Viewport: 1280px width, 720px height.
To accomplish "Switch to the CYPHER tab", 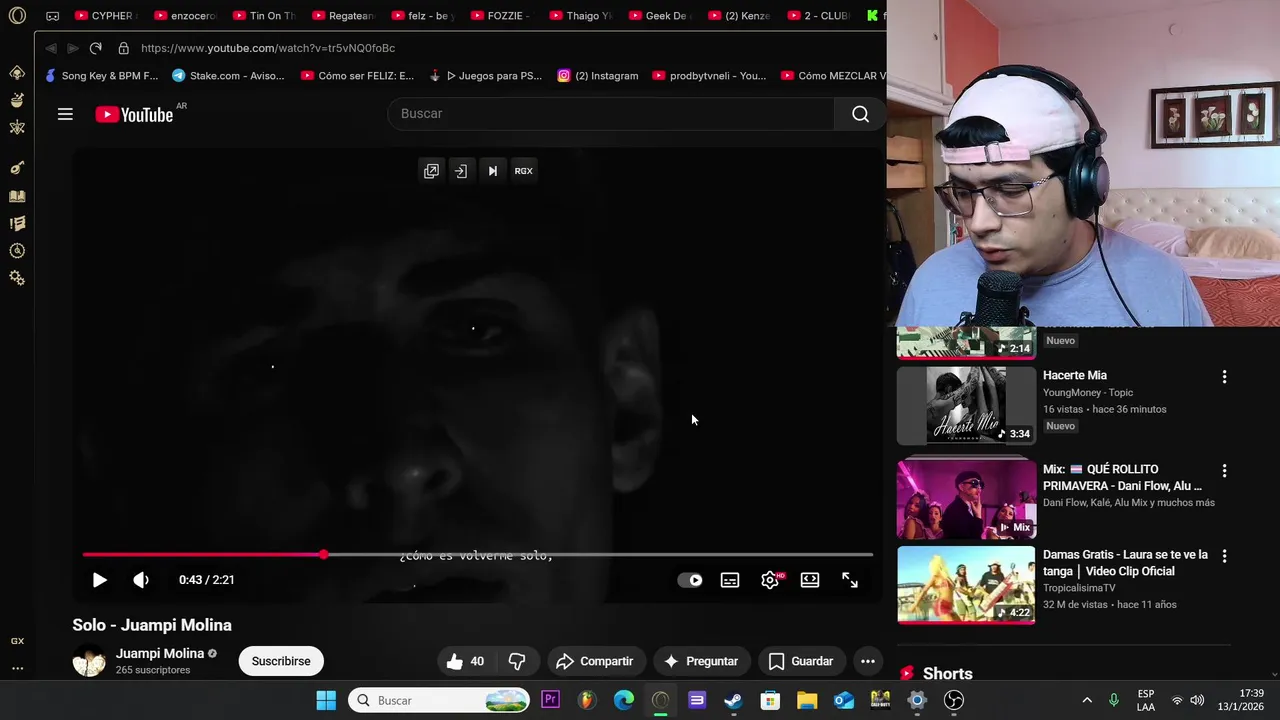I will (105, 16).
